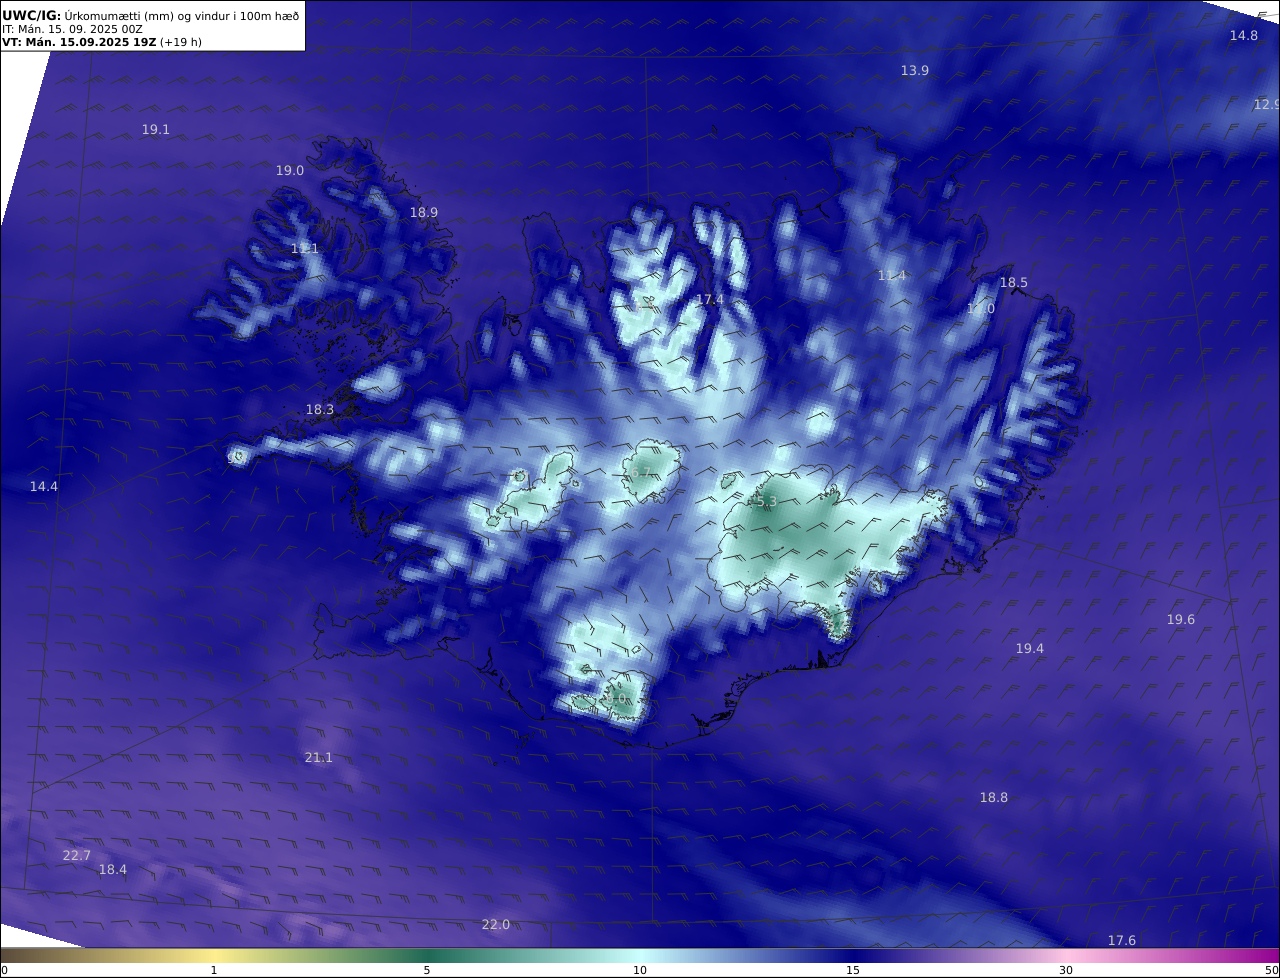
Task: Click the 17.6 value label
Action: [x=1121, y=941]
